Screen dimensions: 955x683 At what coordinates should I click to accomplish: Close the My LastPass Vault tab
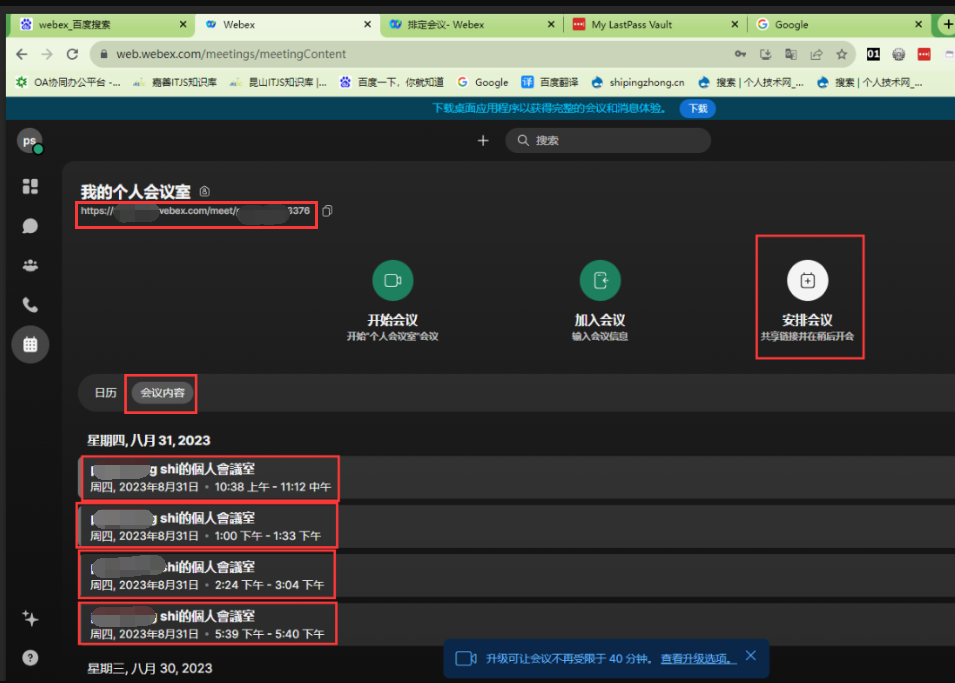735,24
